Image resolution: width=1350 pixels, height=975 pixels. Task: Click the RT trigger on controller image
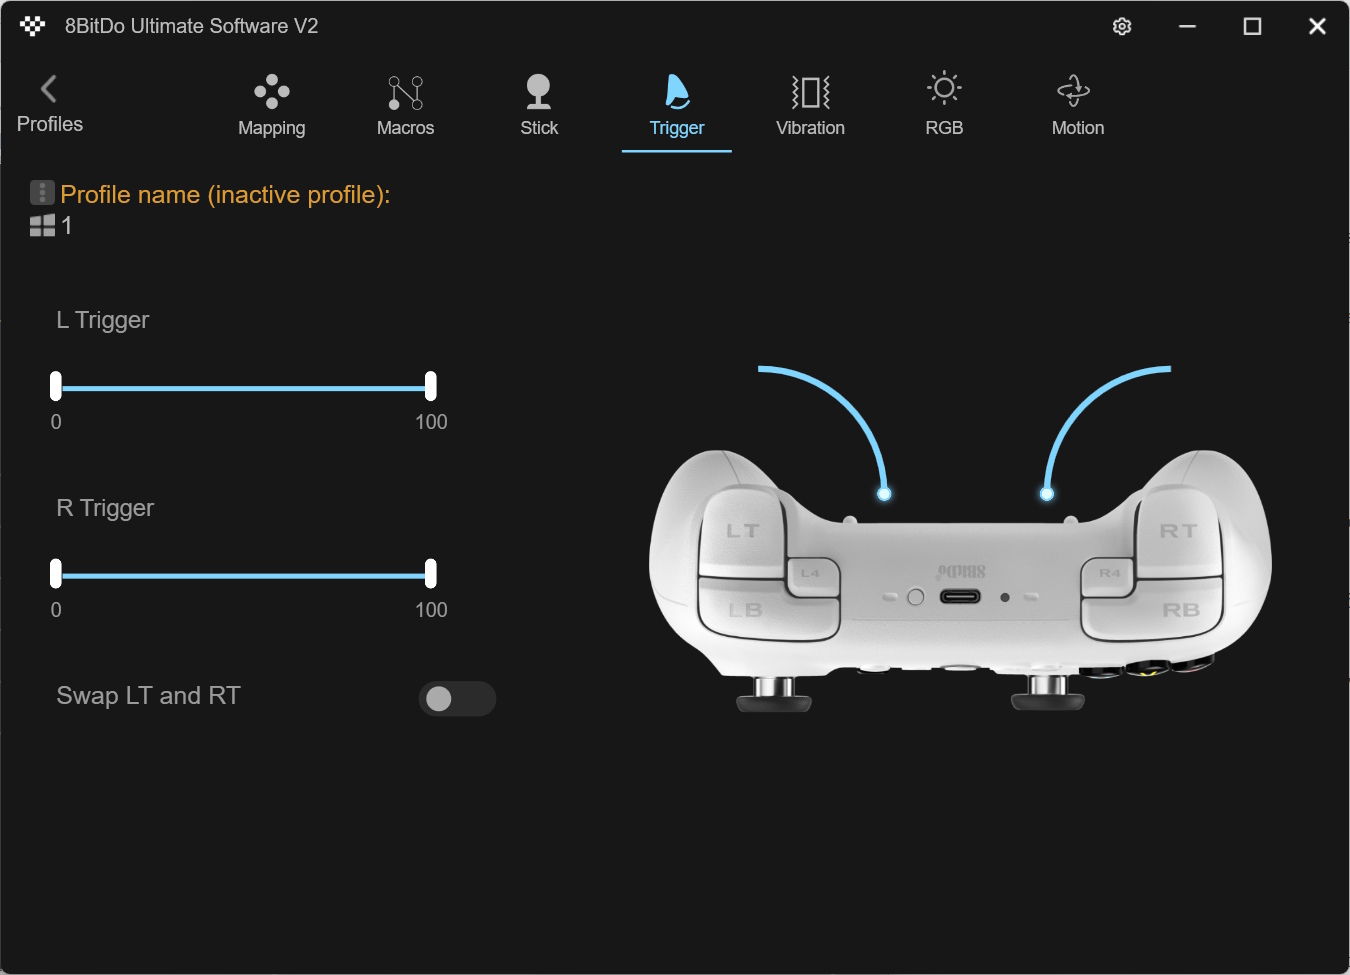[1178, 531]
